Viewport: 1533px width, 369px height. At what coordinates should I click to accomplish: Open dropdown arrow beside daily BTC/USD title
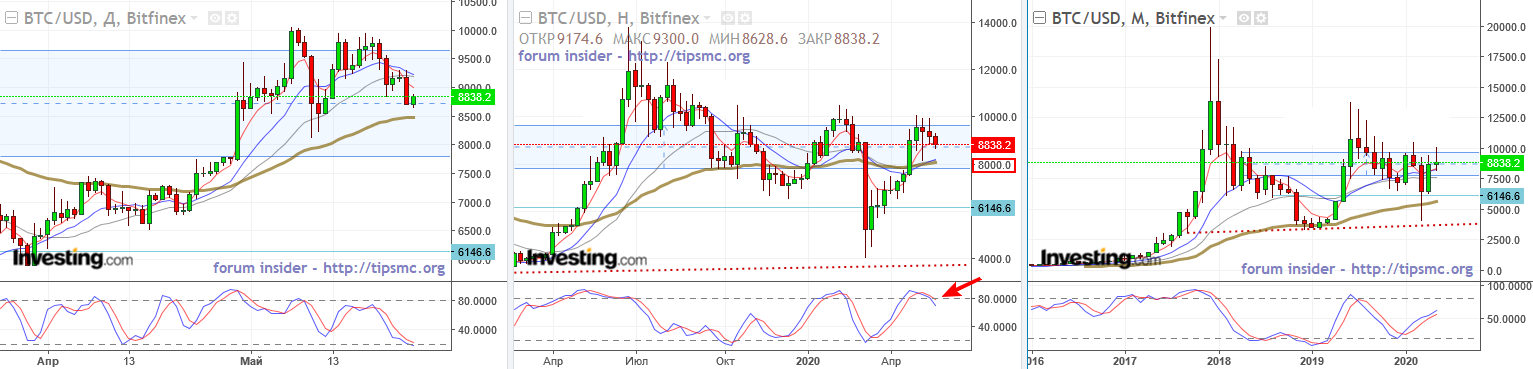click(x=194, y=19)
